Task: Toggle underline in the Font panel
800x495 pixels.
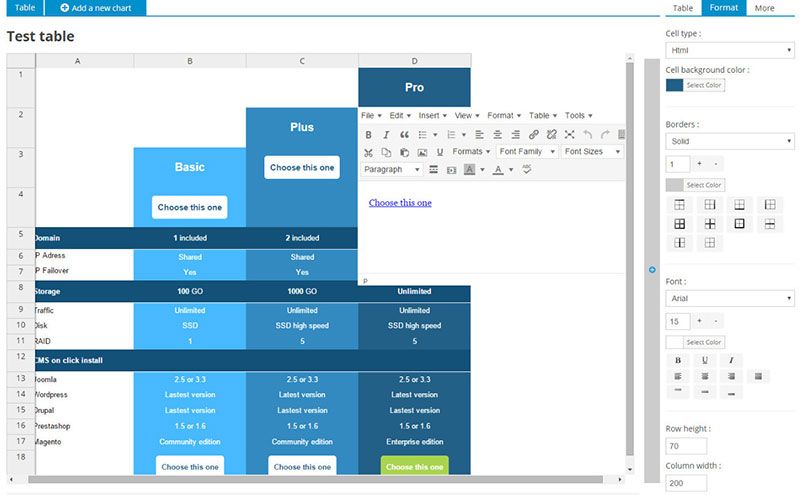Action: click(x=705, y=360)
